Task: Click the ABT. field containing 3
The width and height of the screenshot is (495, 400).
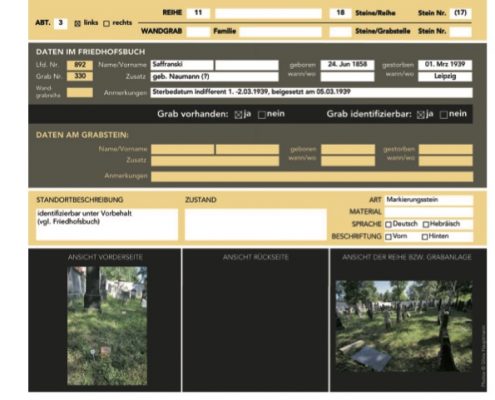Action: (x=60, y=23)
